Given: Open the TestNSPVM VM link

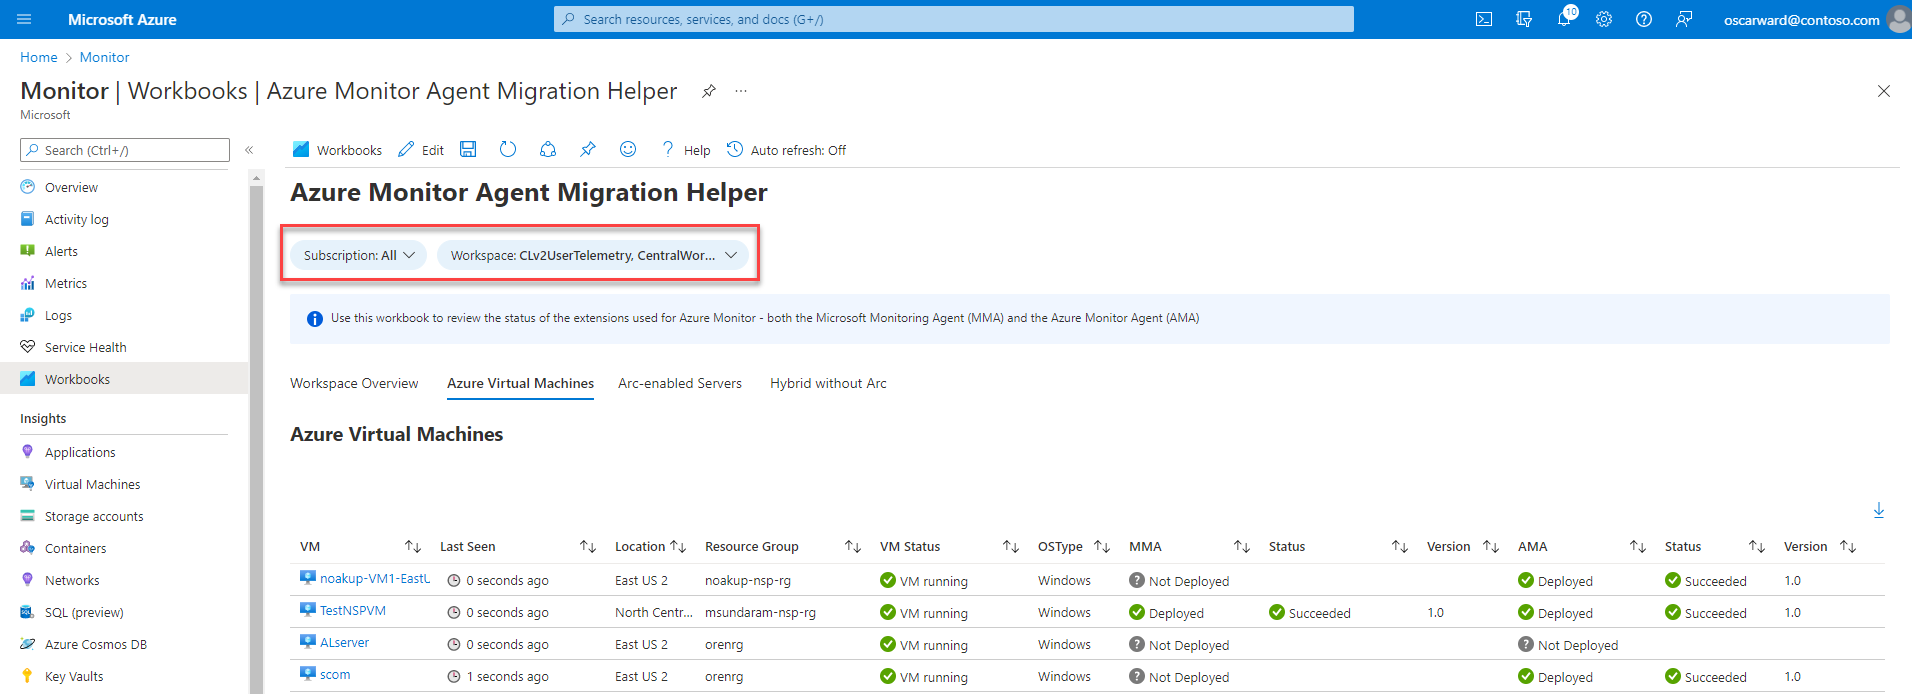Looking at the screenshot, I should 353,610.
